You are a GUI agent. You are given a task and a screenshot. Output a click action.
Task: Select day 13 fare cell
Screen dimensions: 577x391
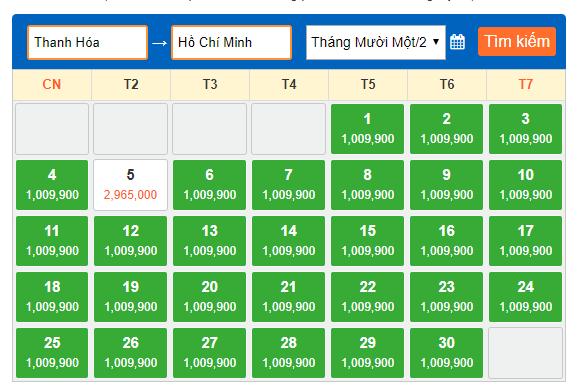click(209, 241)
